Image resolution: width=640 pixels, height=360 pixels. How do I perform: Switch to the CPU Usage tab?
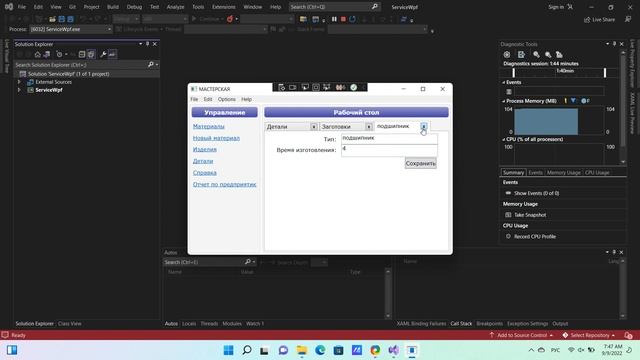tap(597, 173)
